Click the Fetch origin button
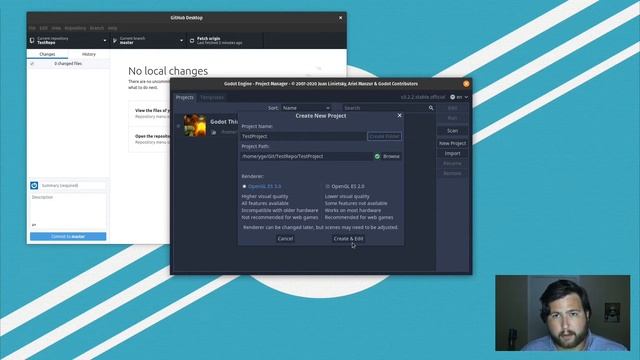The height and width of the screenshot is (360, 640). [x=224, y=40]
